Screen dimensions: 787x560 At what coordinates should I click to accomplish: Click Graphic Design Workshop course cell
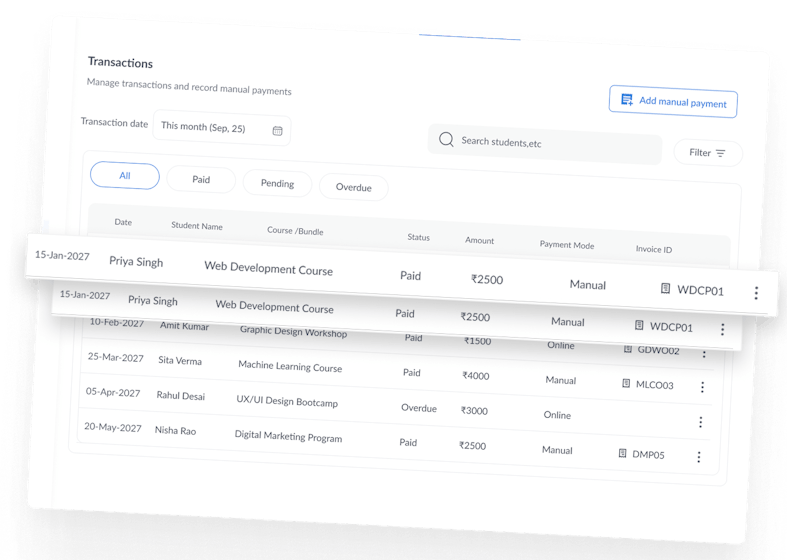click(293, 331)
